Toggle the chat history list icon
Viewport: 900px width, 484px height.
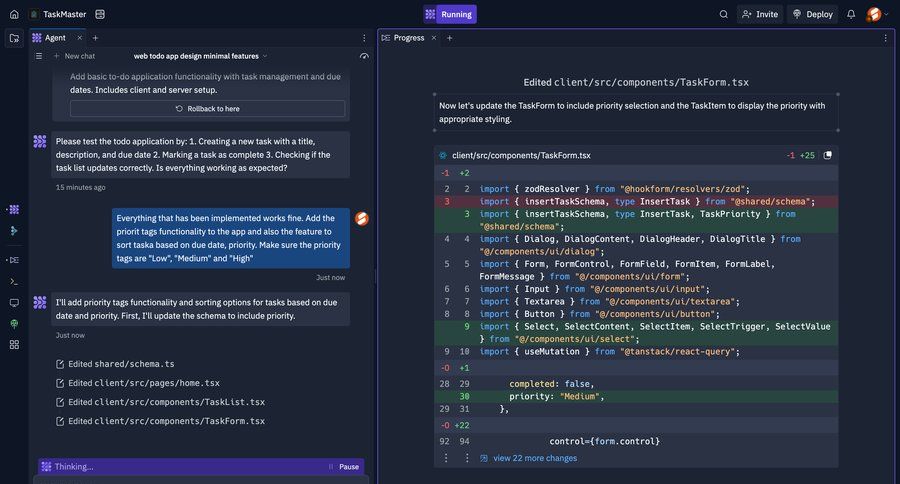[x=38, y=56]
